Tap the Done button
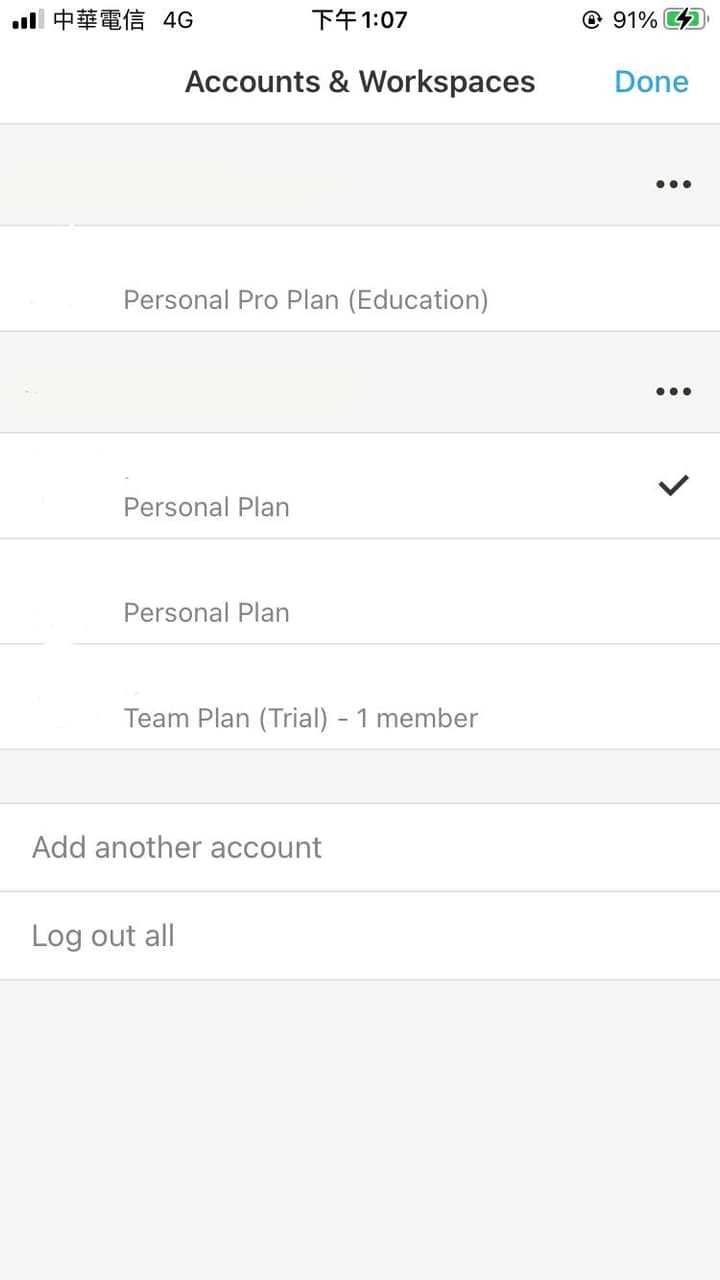Screen dimensions: 720x1280 (x=651, y=82)
